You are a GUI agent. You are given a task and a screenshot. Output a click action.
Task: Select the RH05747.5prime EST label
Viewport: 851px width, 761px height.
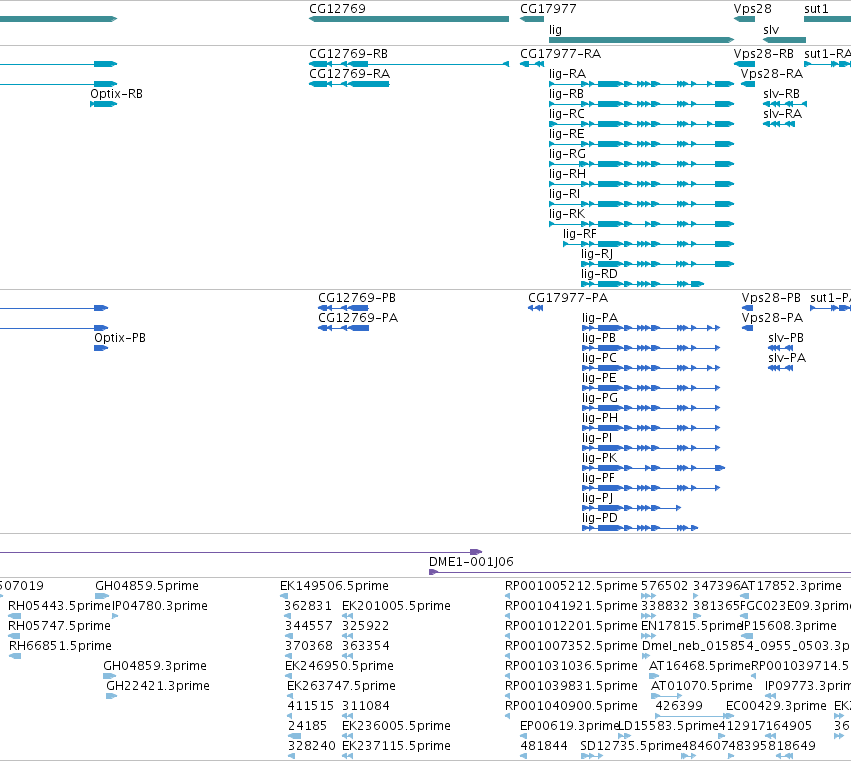coord(59,626)
